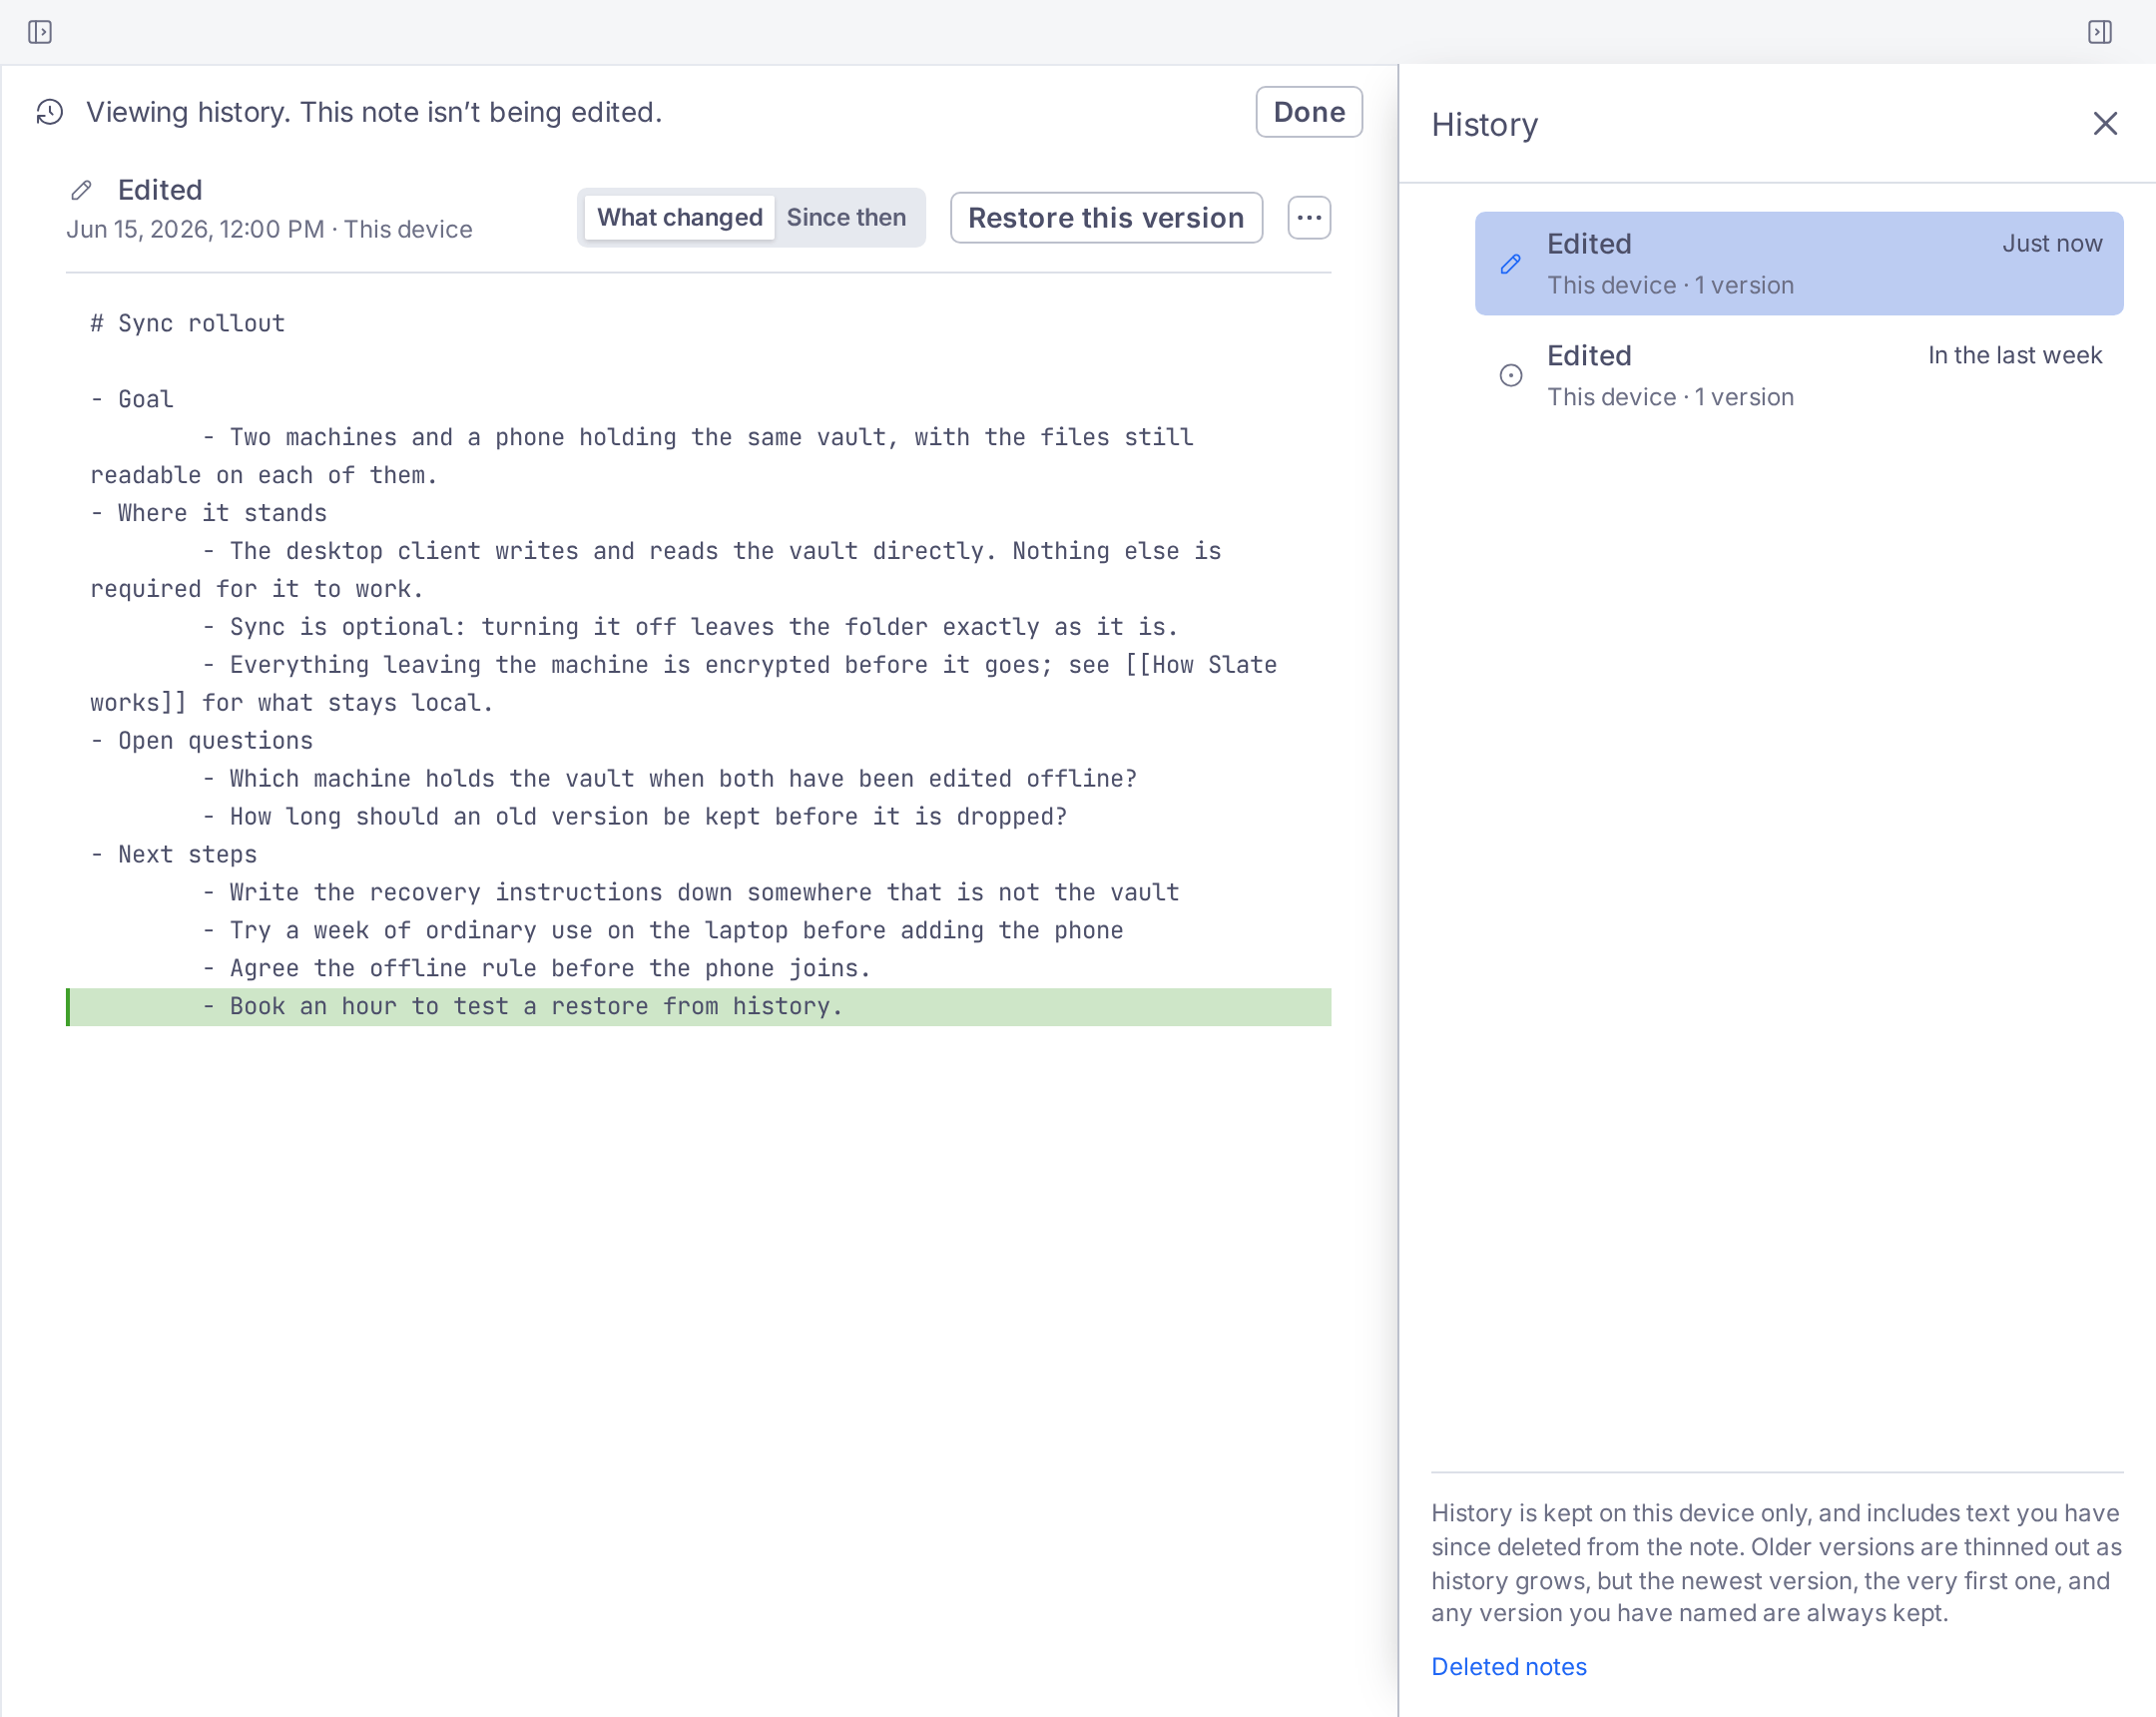Click the 'Viewing history' banner message
This screenshot has width=2156, height=1717.
374,112
